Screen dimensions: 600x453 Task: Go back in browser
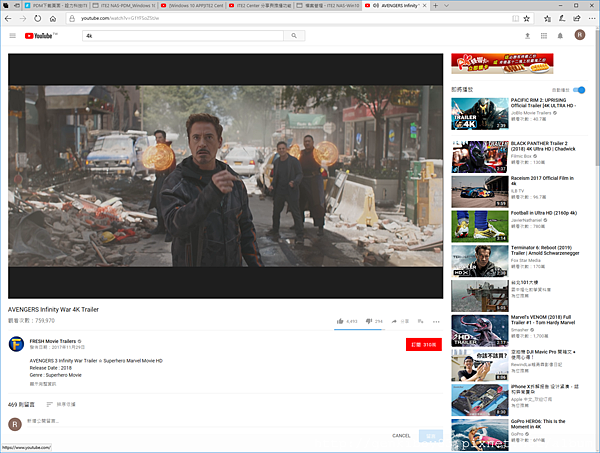click(8, 18)
